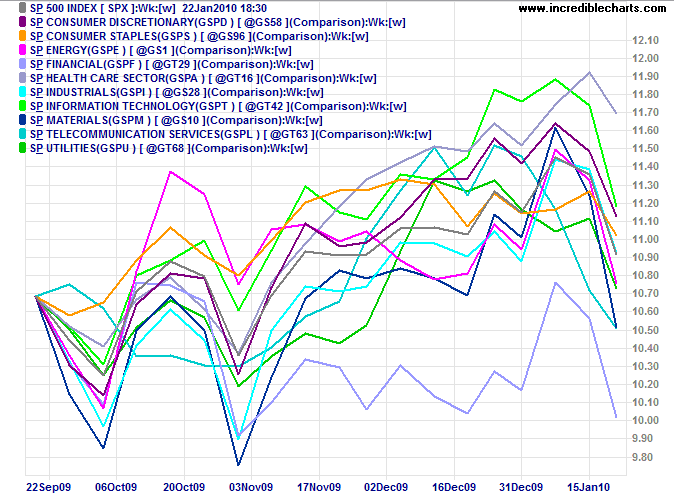Click the 9.80 price scale value
Screen dimensions: 675x500
coord(642,457)
